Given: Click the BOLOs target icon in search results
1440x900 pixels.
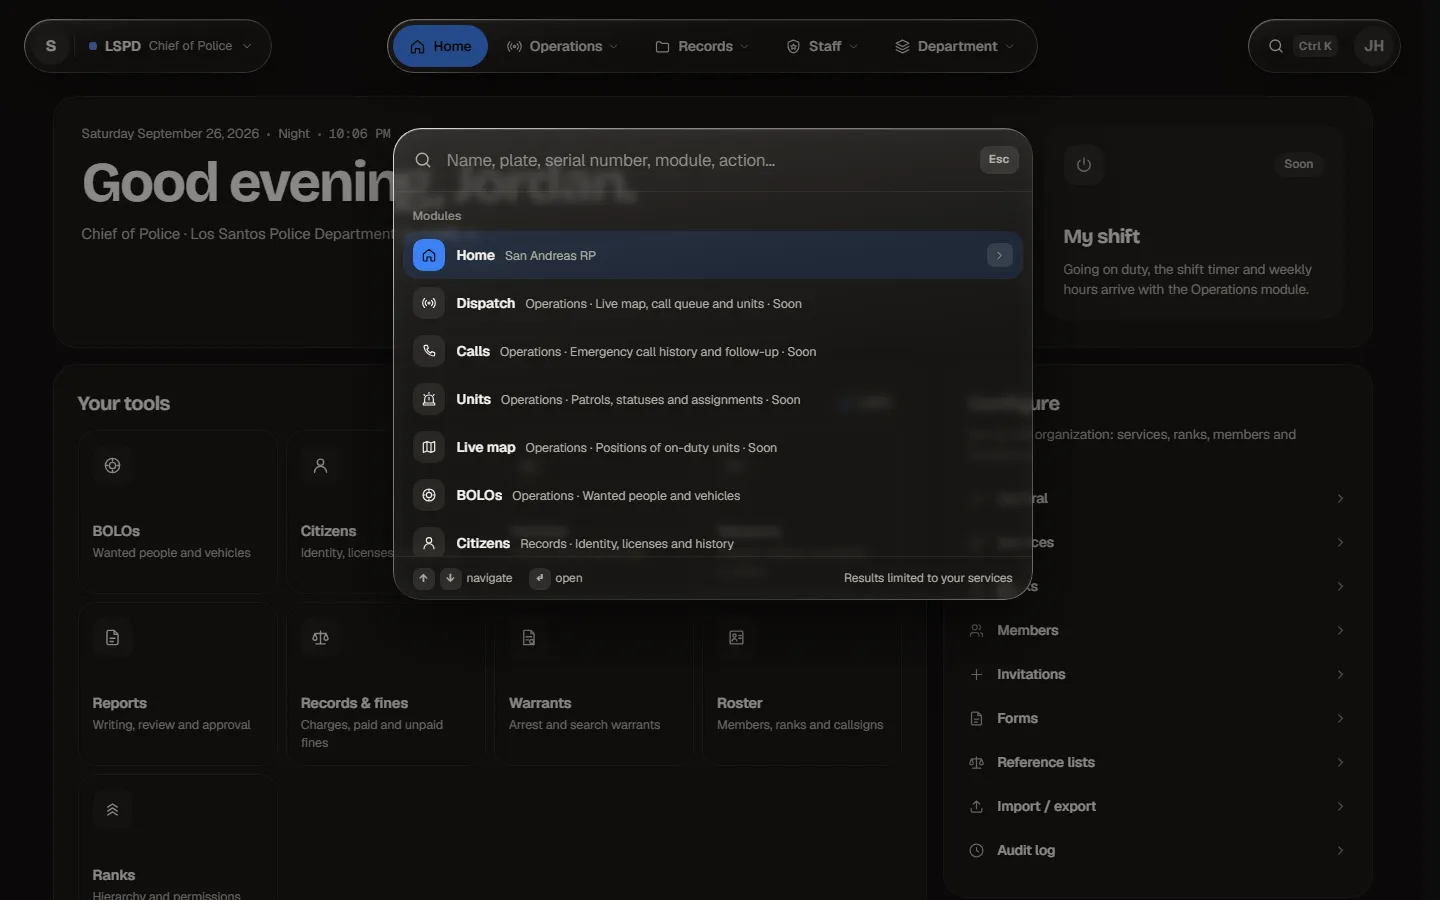Looking at the screenshot, I should tap(429, 496).
